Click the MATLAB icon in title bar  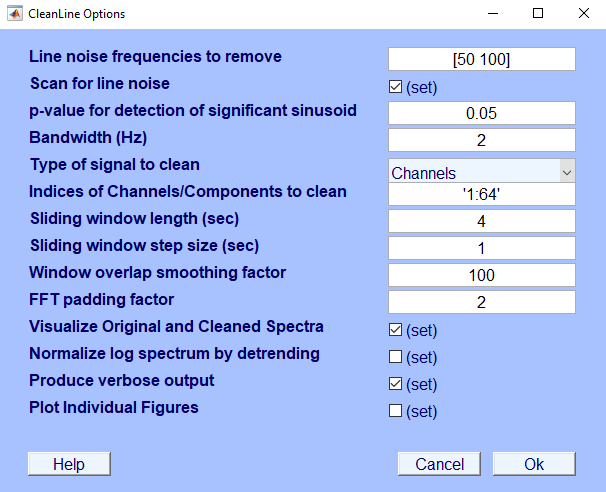15,15
